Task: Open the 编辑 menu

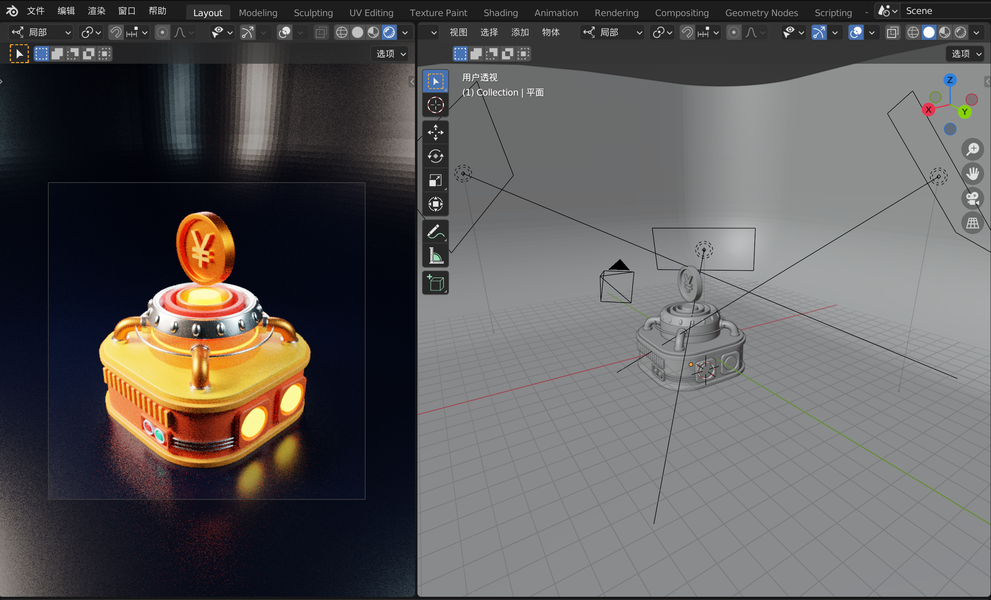Action: (66, 11)
